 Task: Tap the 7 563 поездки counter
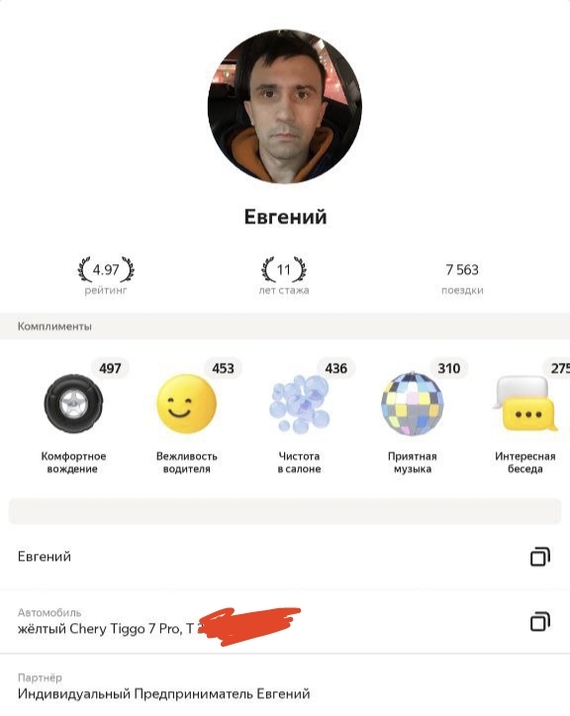point(462,277)
